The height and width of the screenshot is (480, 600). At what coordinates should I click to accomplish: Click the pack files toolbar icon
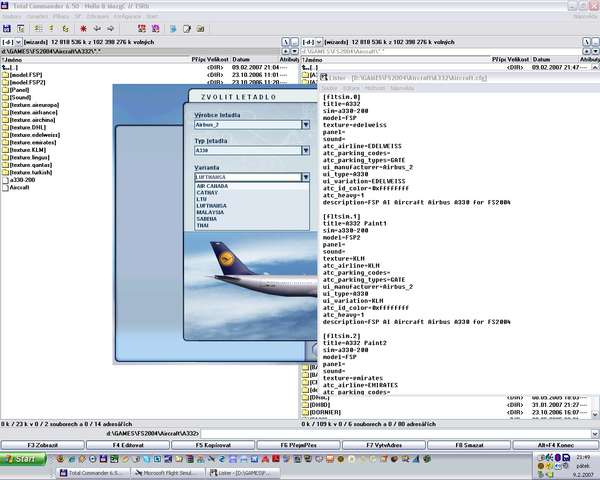142,29
